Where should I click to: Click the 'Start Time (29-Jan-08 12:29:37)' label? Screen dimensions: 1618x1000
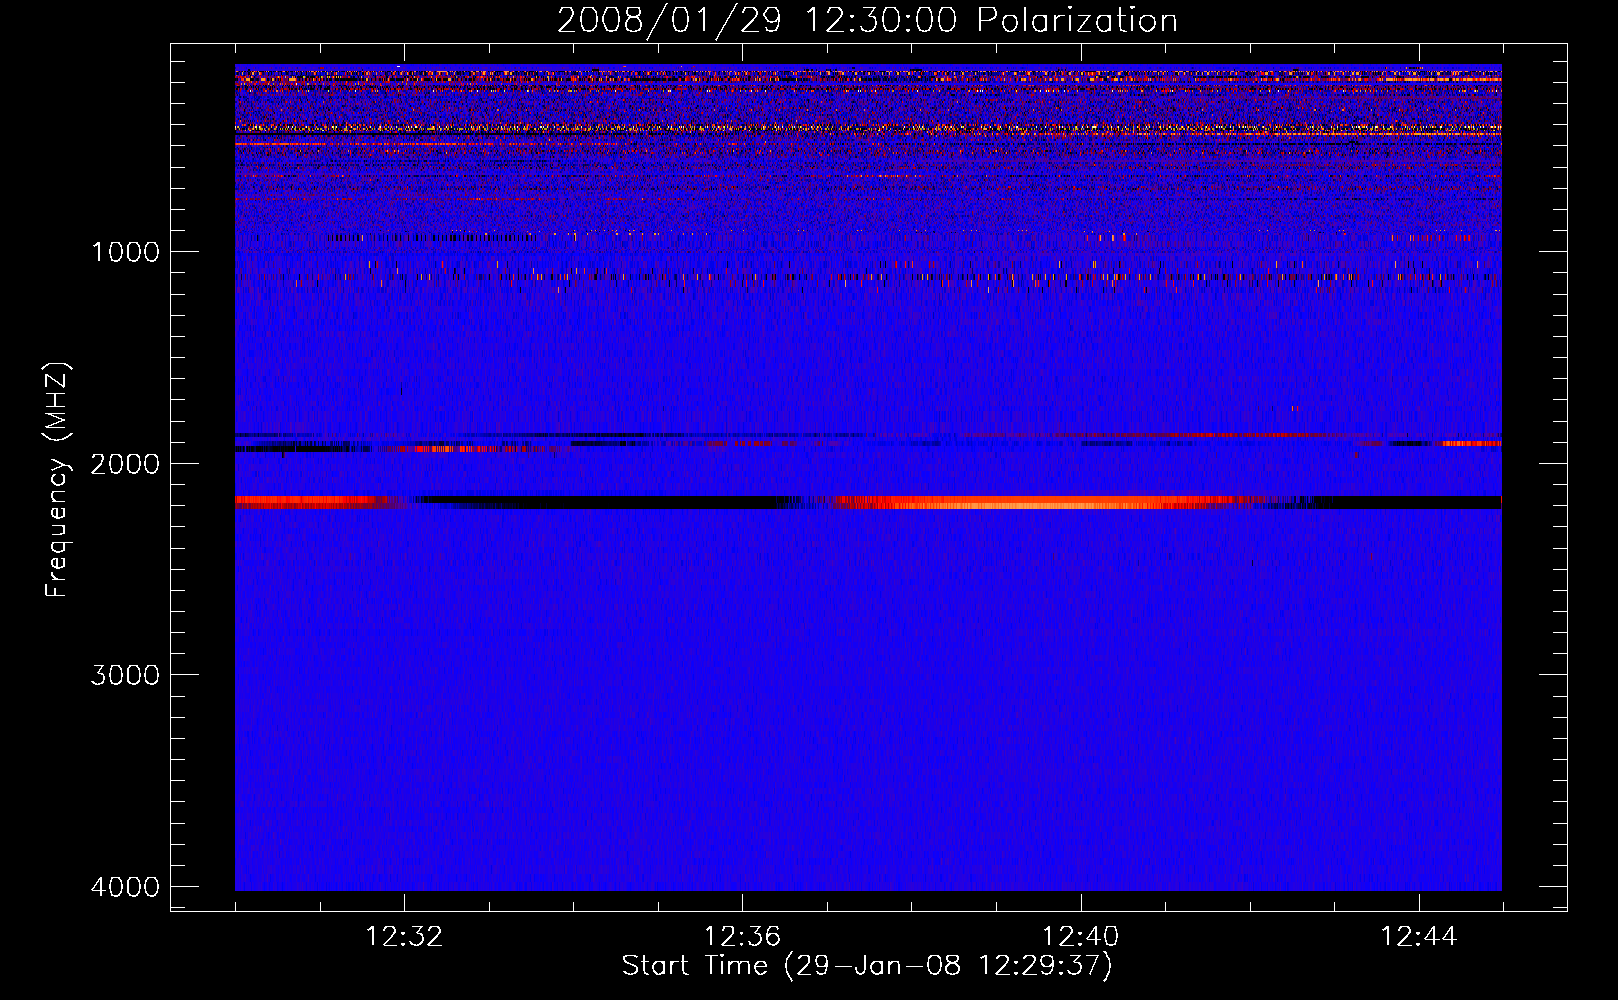pos(867,966)
